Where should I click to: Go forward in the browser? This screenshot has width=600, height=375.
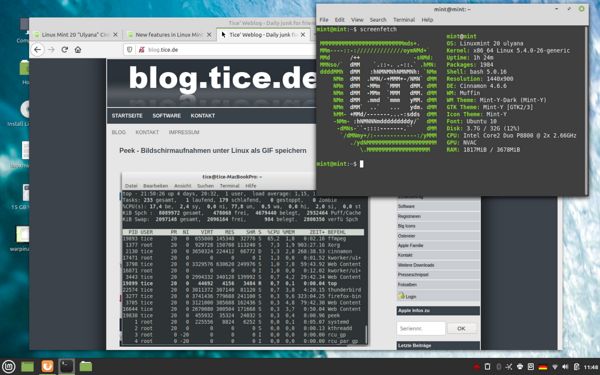tap(51, 50)
